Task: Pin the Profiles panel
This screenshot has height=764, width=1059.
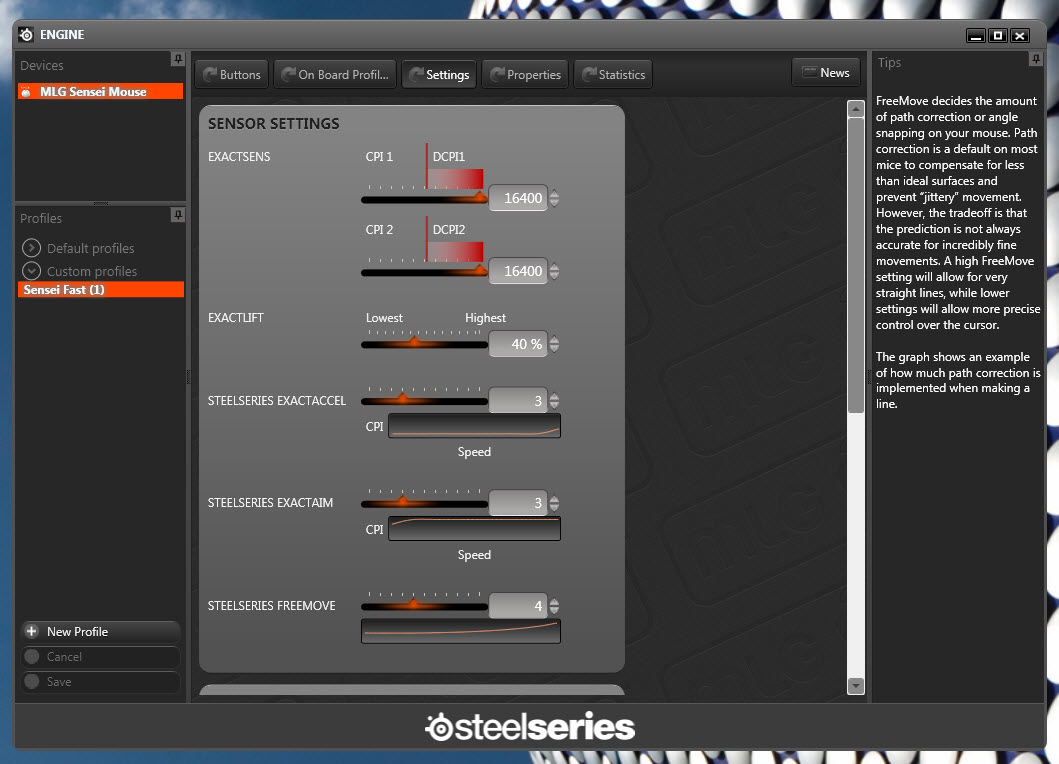Action: click(x=178, y=215)
